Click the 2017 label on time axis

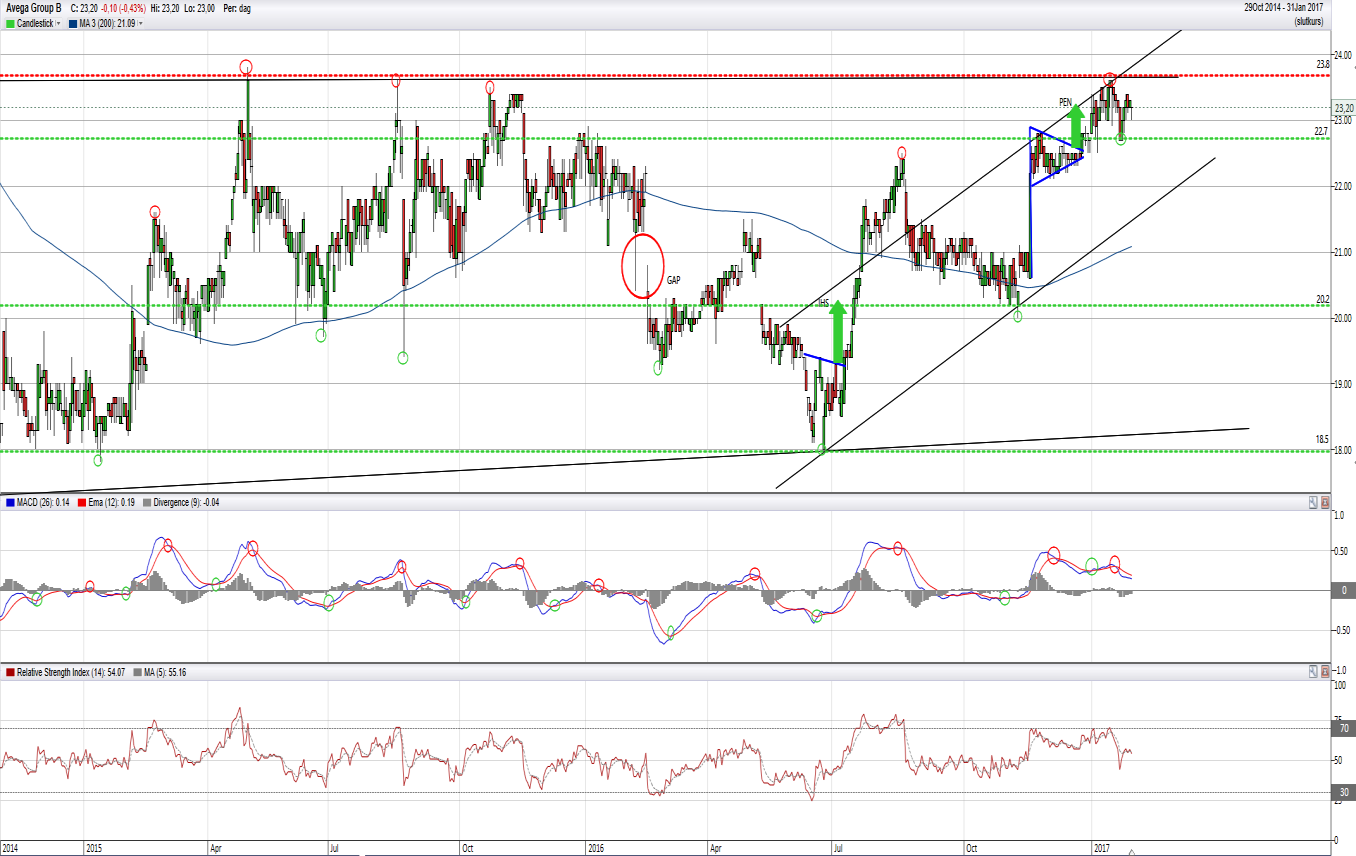1102,848
